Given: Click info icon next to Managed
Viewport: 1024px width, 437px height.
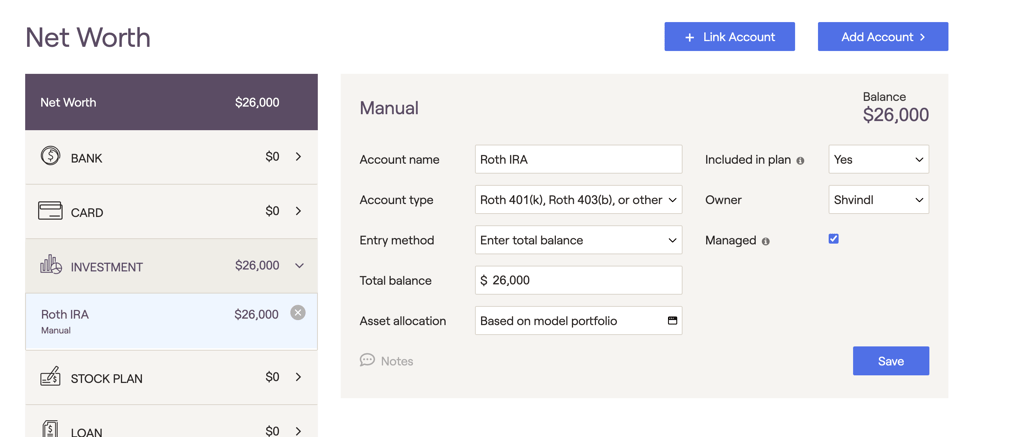Looking at the screenshot, I should pyautogui.click(x=766, y=241).
